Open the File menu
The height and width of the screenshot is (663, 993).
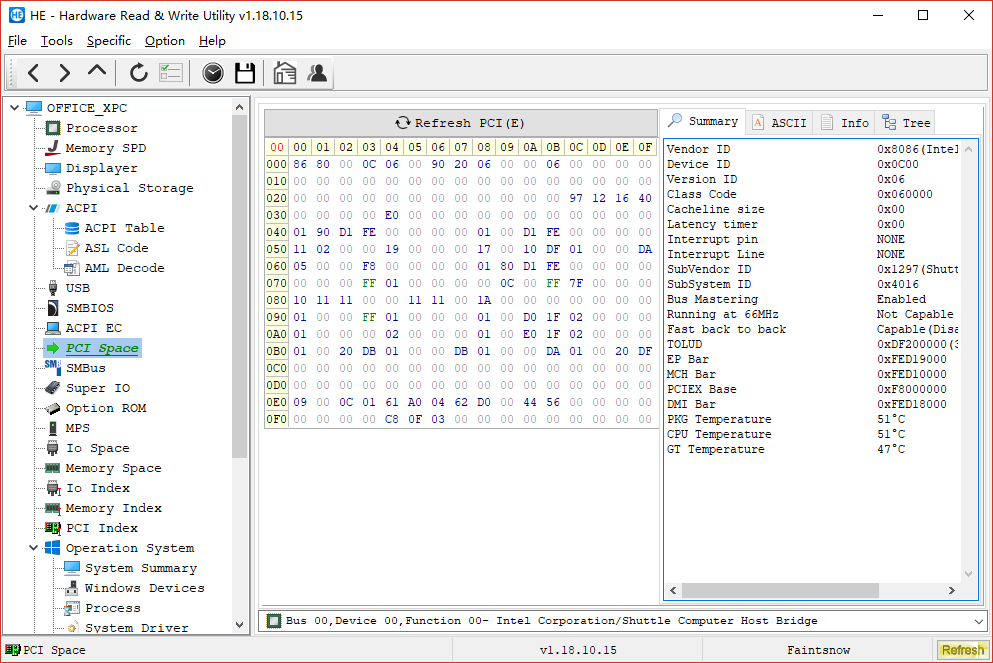[17, 41]
